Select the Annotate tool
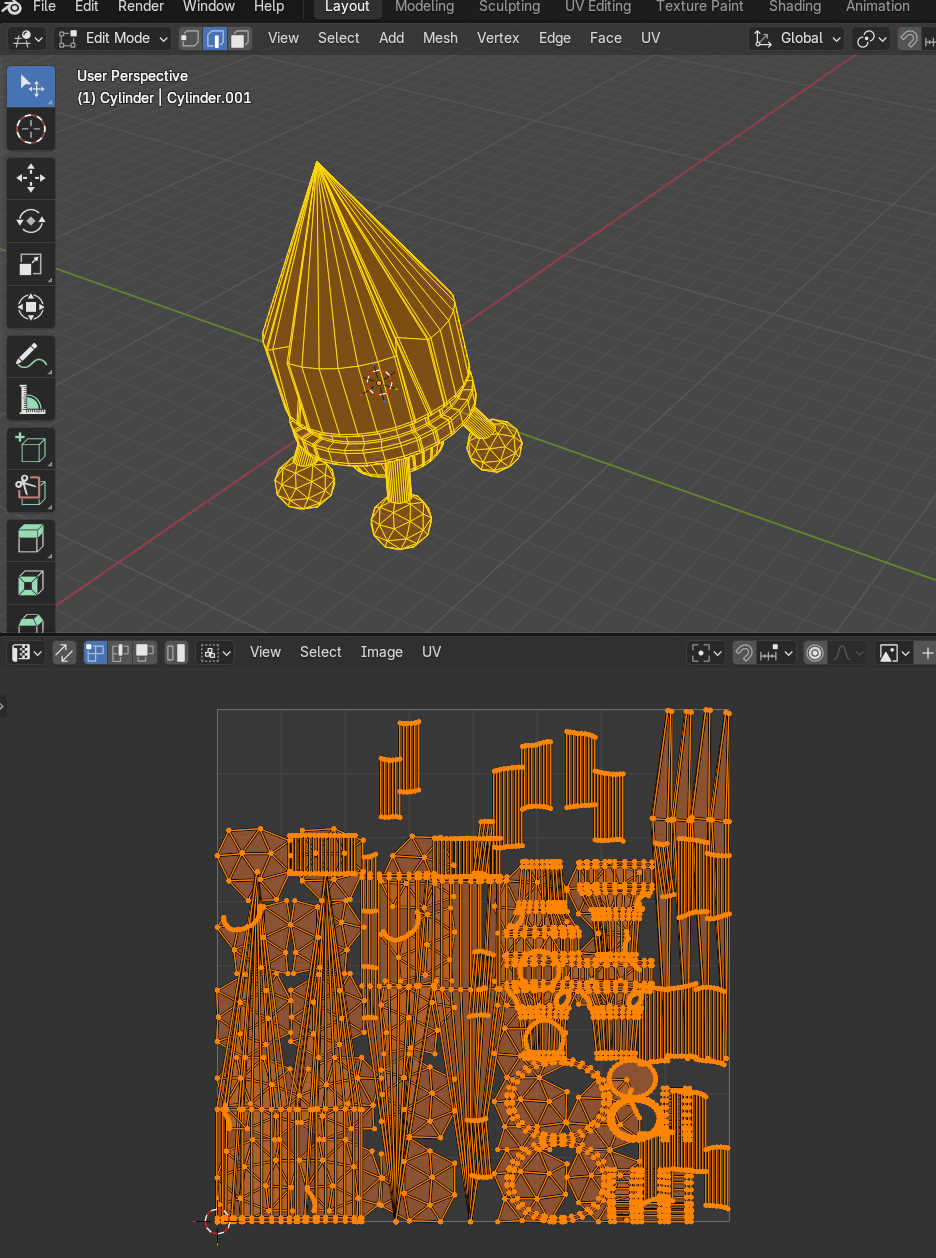936x1258 pixels. (31, 355)
